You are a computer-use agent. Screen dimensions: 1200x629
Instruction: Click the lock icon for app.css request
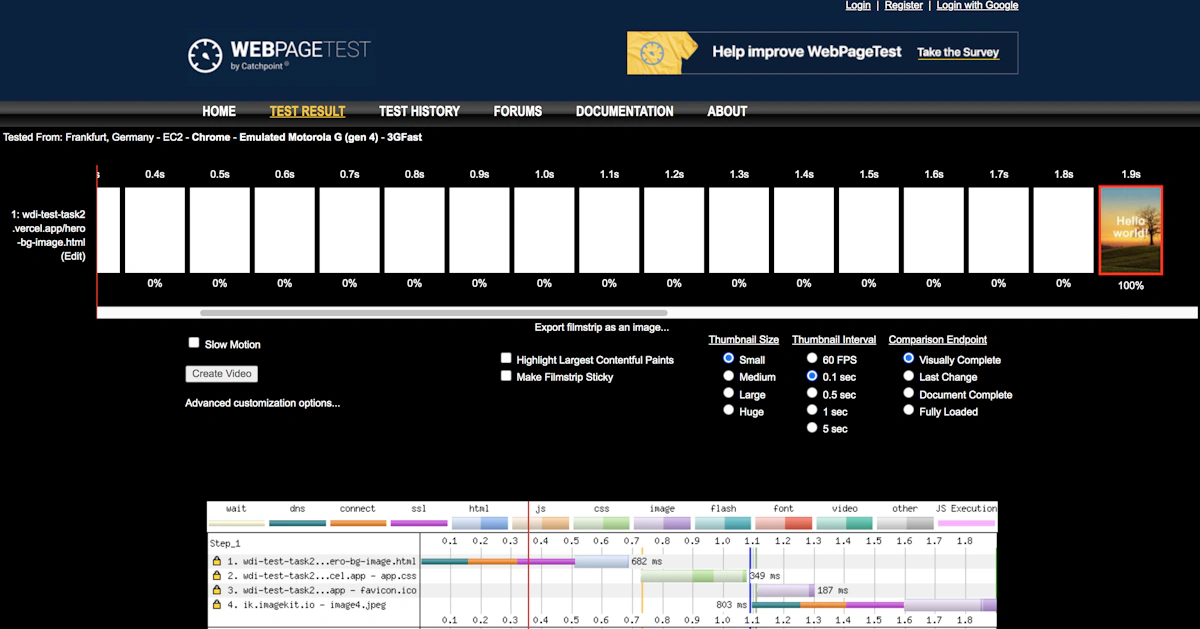click(x=217, y=576)
